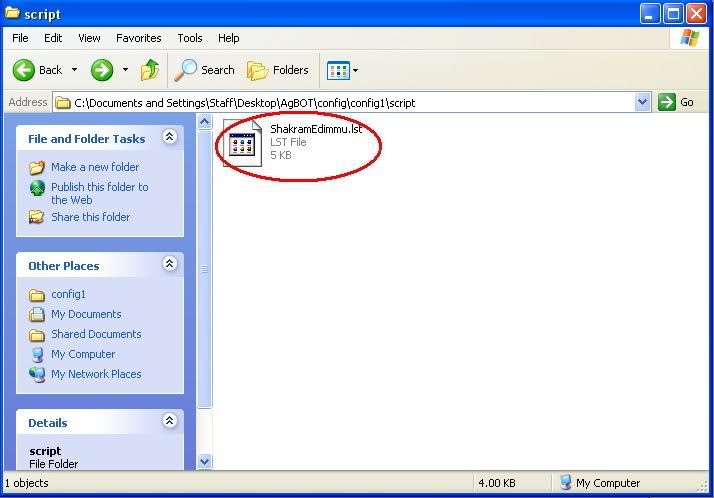
Task: Click the address bar folder icon
Action: click(63, 103)
